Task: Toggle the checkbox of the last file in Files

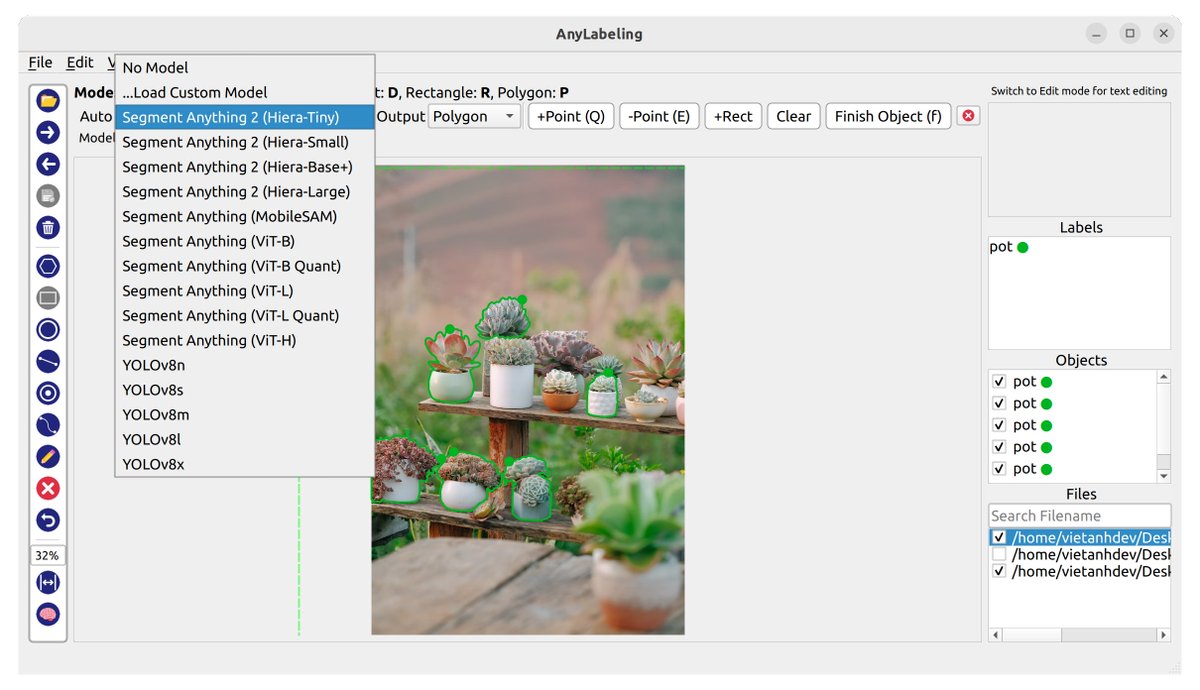Action: click(x=999, y=572)
